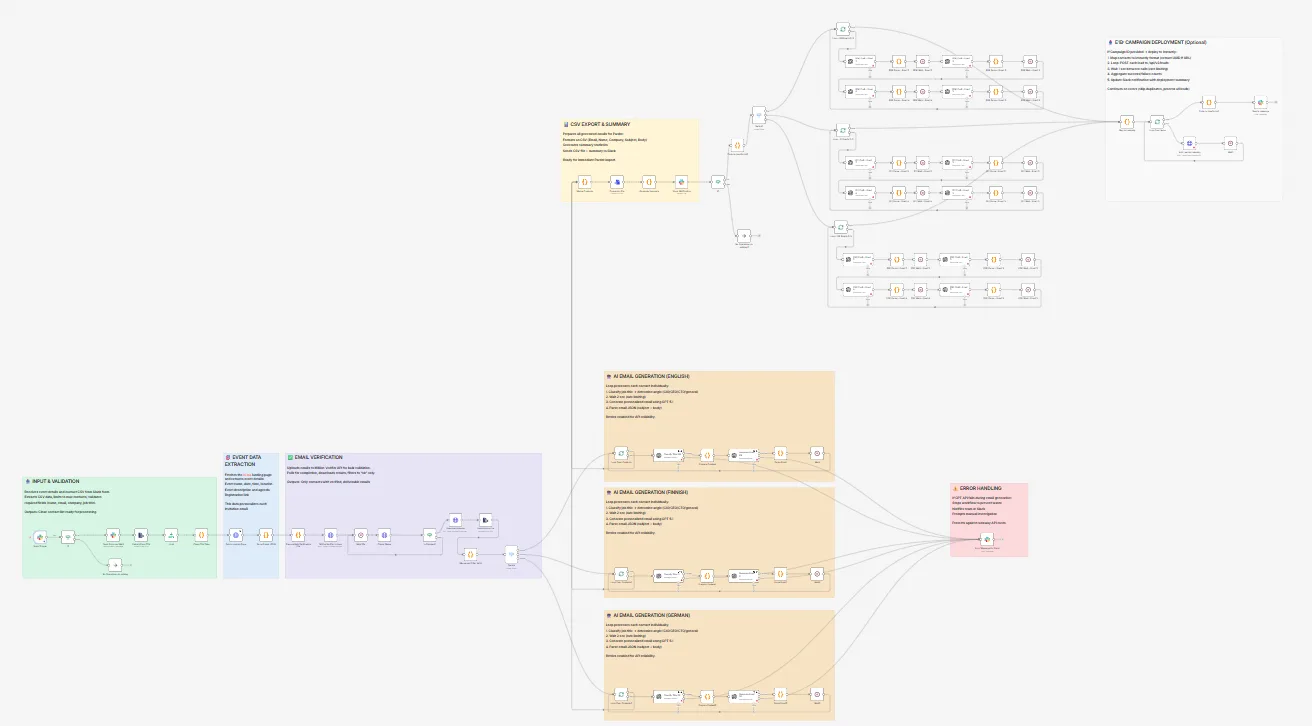This screenshot has height=726, width=1312.
Task: Select the webhook trigger node in Input & Validation
Action: (x=39, y=535)
